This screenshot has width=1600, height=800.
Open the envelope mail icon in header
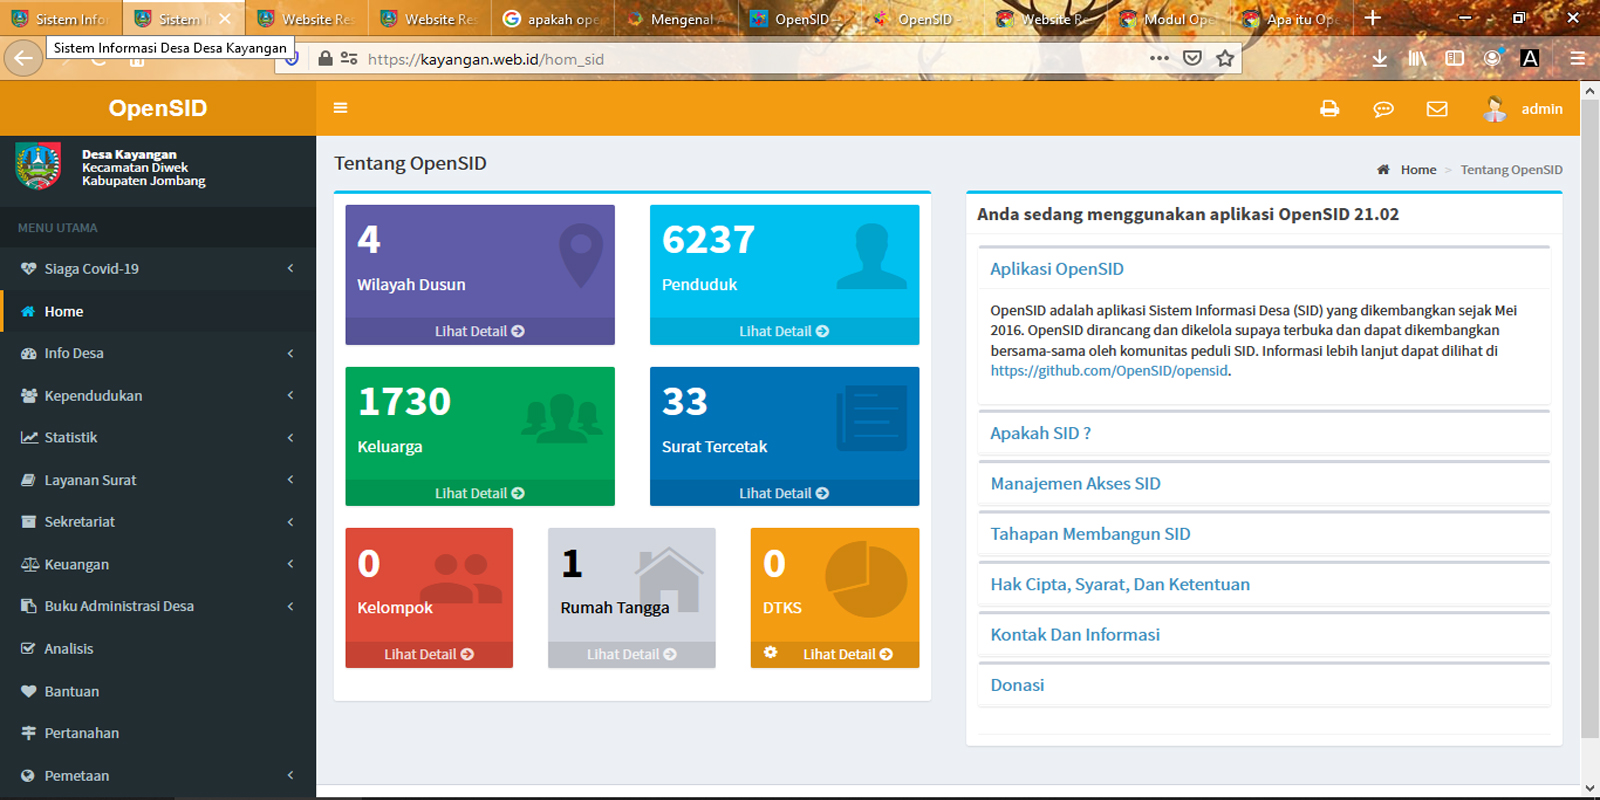coord(1437,109)
